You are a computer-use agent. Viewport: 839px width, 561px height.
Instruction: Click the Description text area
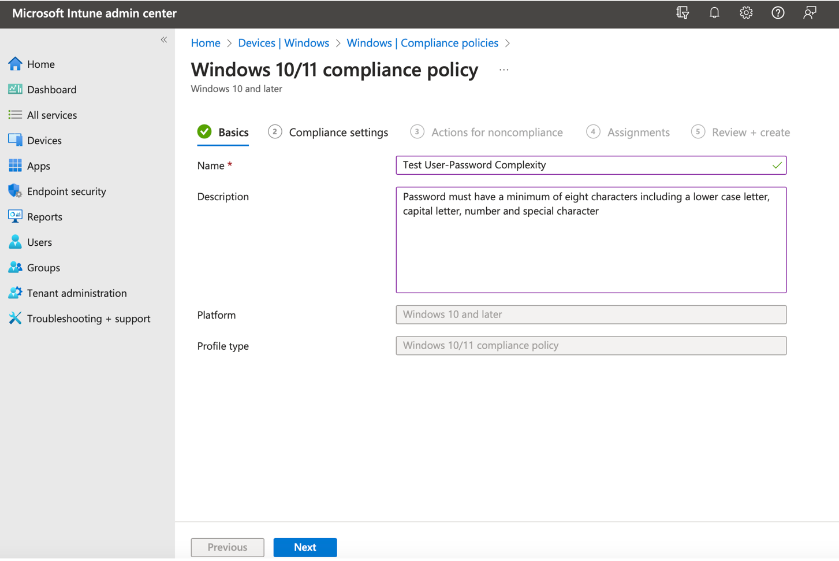[x=591, y=239]
